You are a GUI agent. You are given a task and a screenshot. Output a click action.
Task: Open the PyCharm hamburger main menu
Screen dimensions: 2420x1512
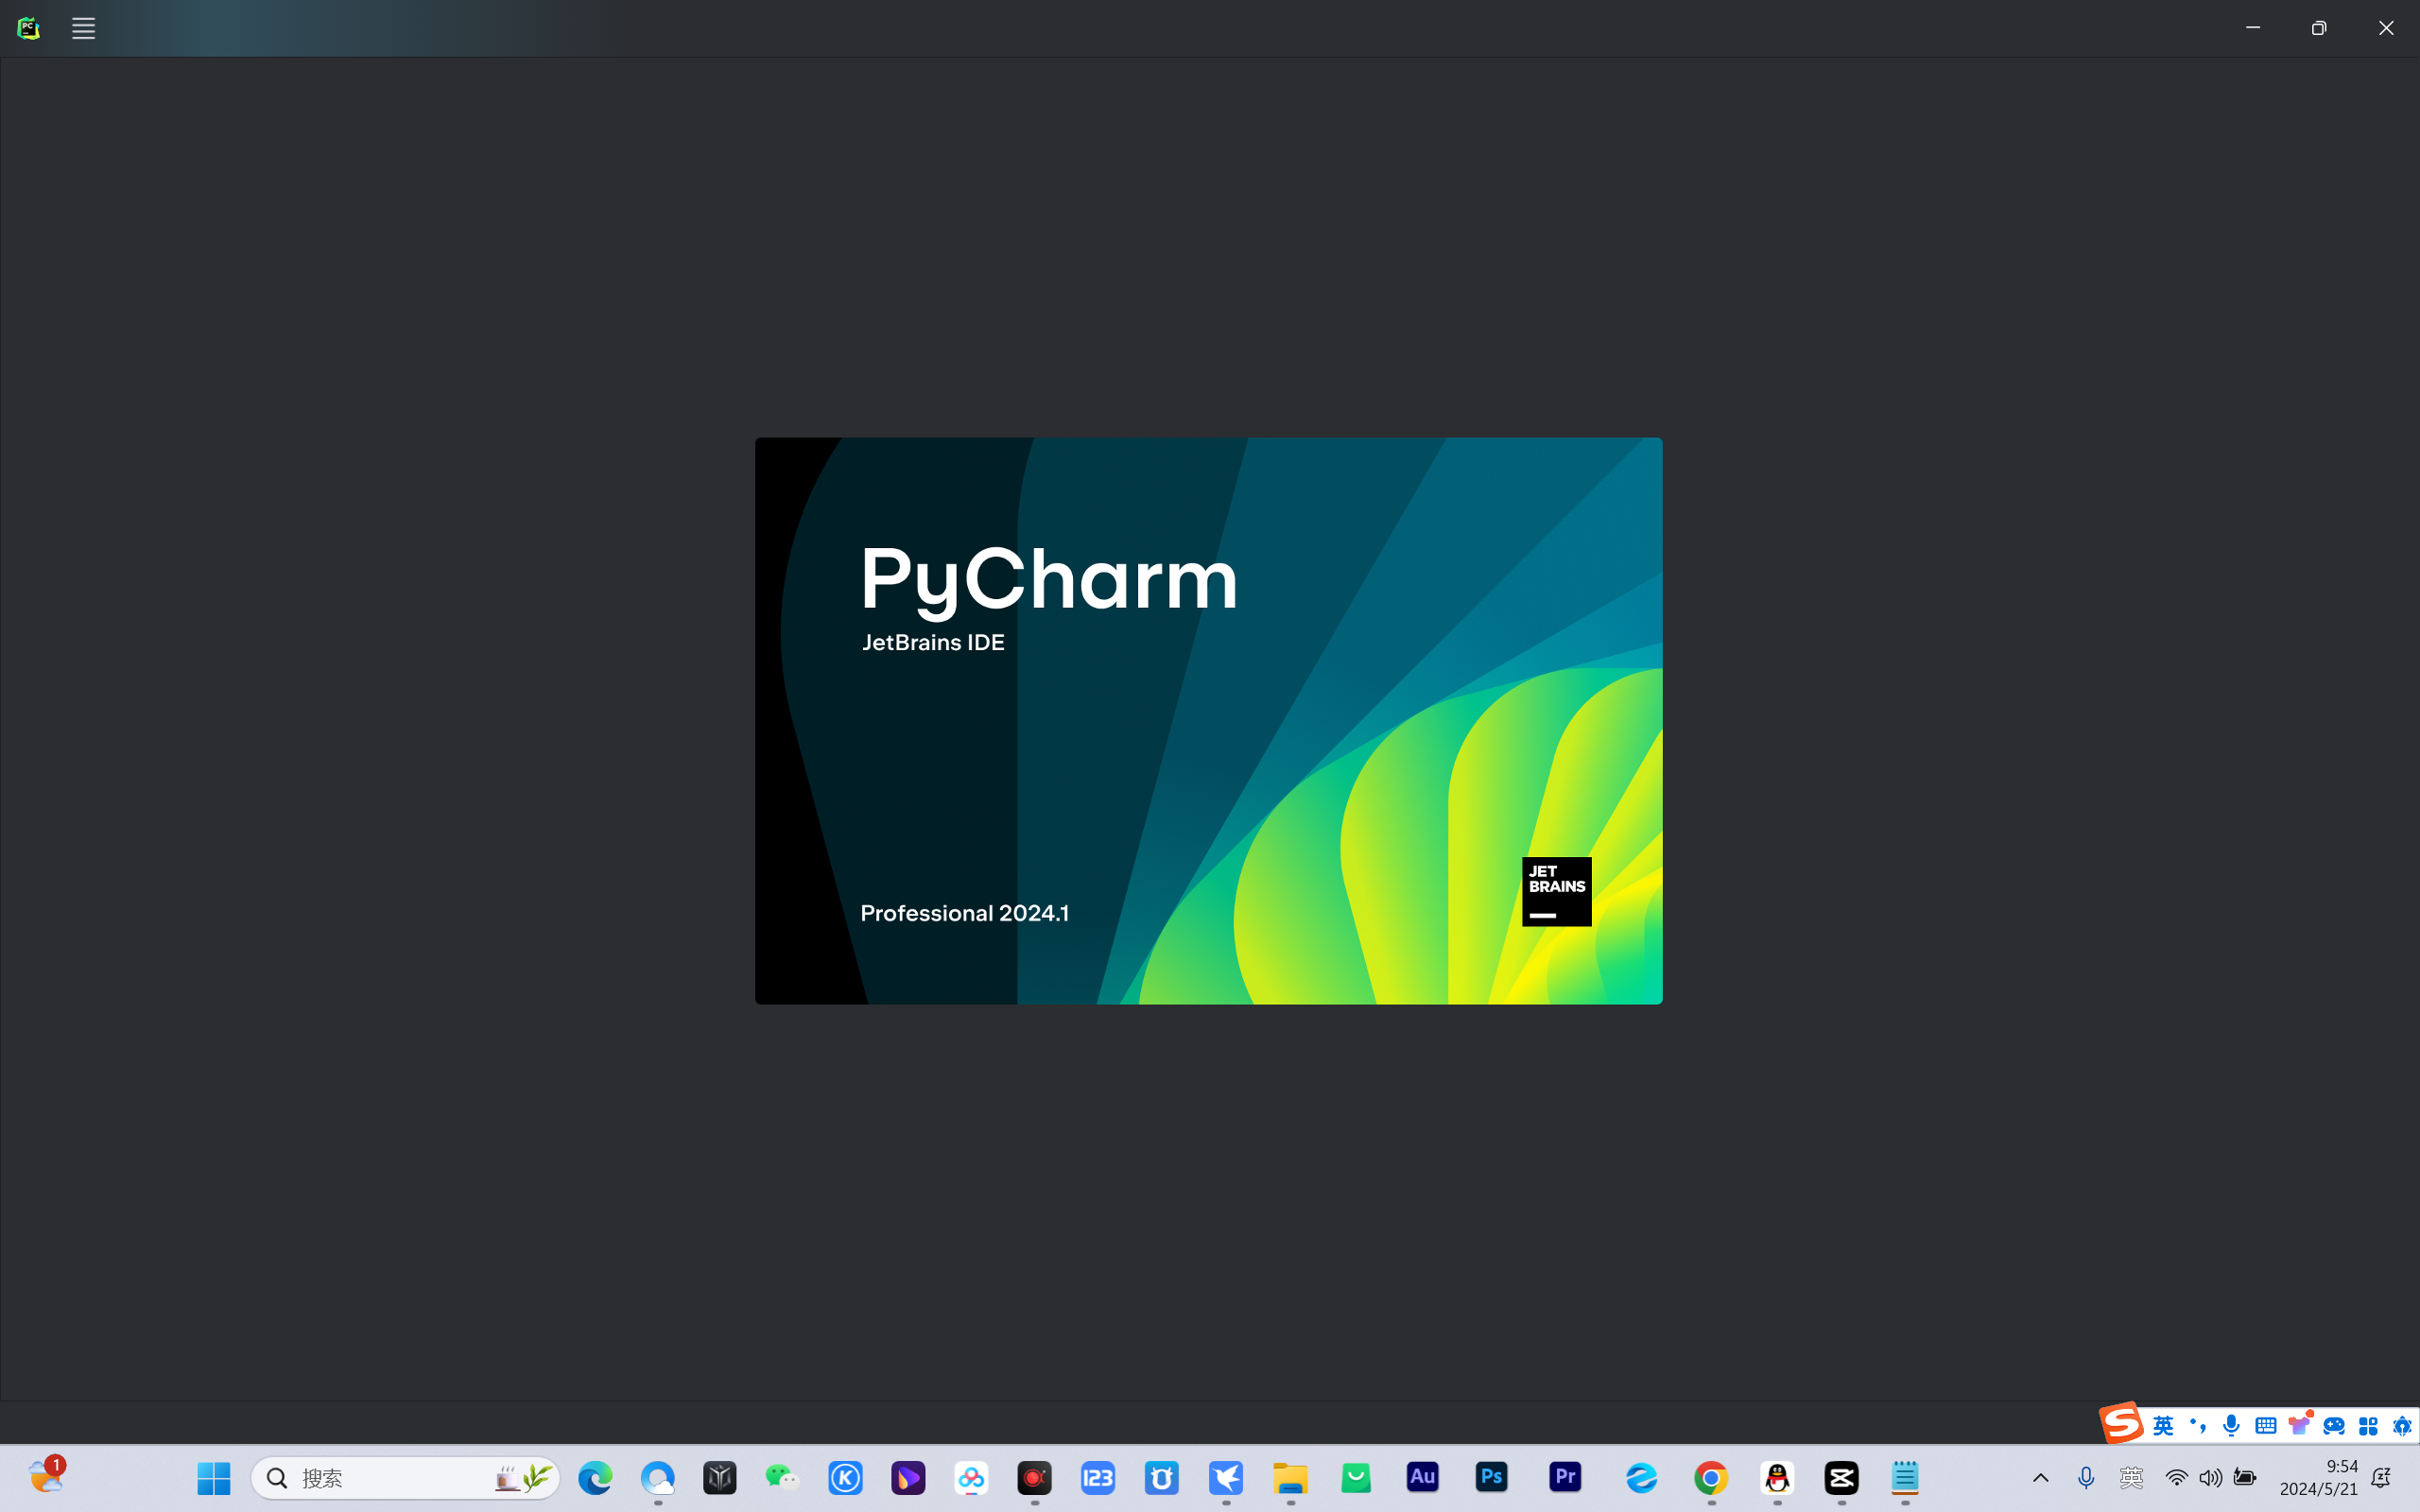point(83,28)
